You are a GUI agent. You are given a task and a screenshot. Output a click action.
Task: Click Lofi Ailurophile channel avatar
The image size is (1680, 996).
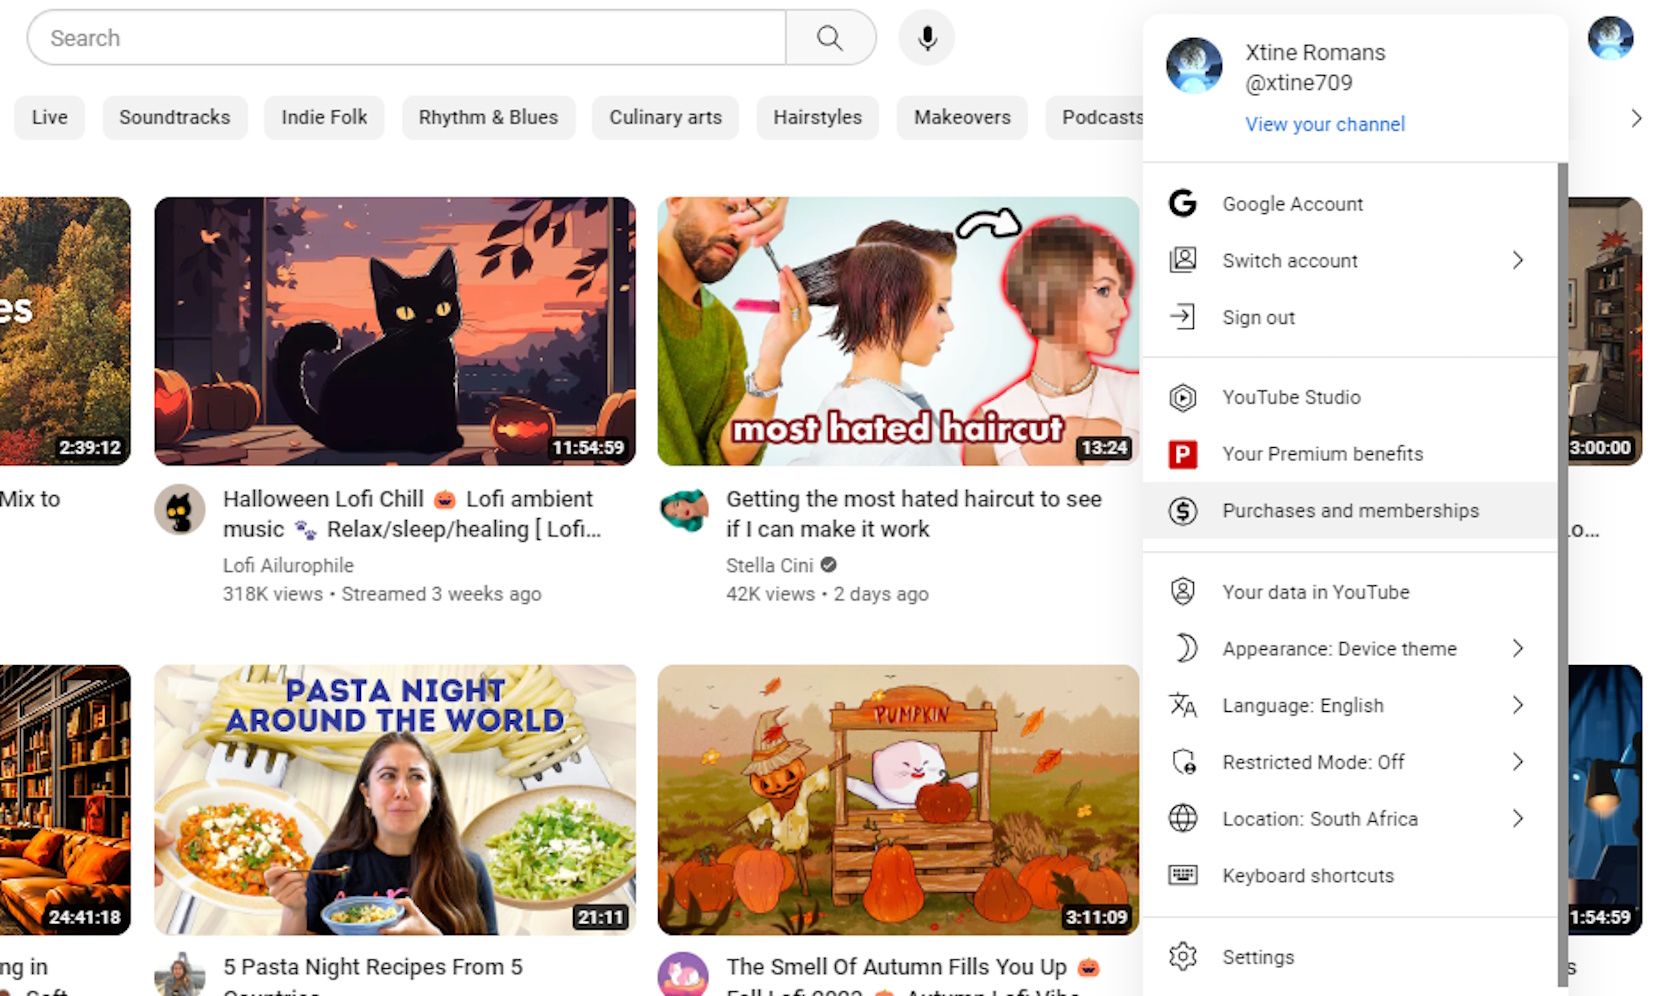tap(180, 511)
